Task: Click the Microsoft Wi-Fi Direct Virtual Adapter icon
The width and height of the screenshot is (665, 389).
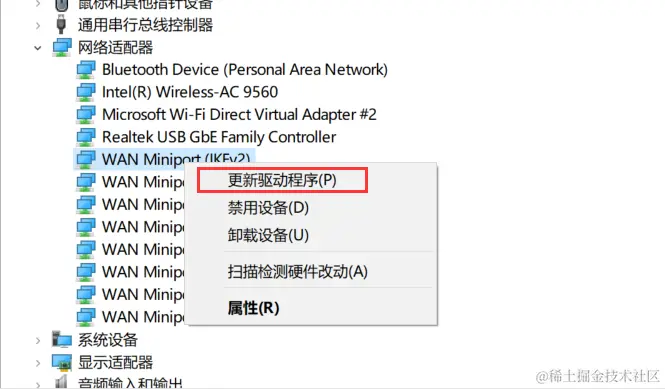Action: click(x=86, y=115)
